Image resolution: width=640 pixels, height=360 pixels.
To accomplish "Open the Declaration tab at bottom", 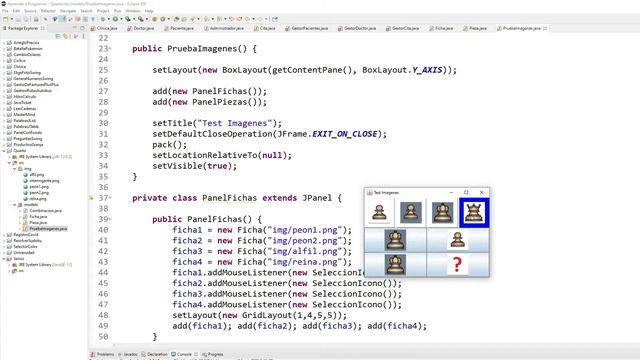I will coord(154,354).
